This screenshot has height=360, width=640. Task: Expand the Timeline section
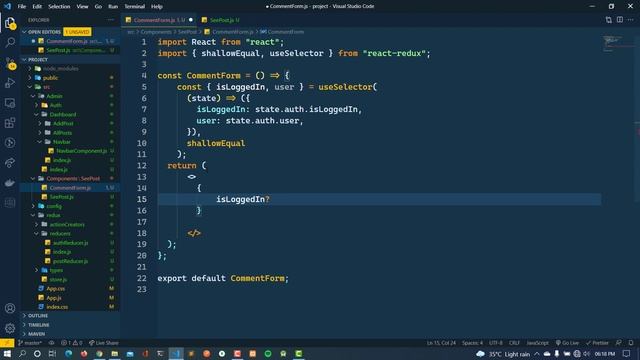pos(39,325)
